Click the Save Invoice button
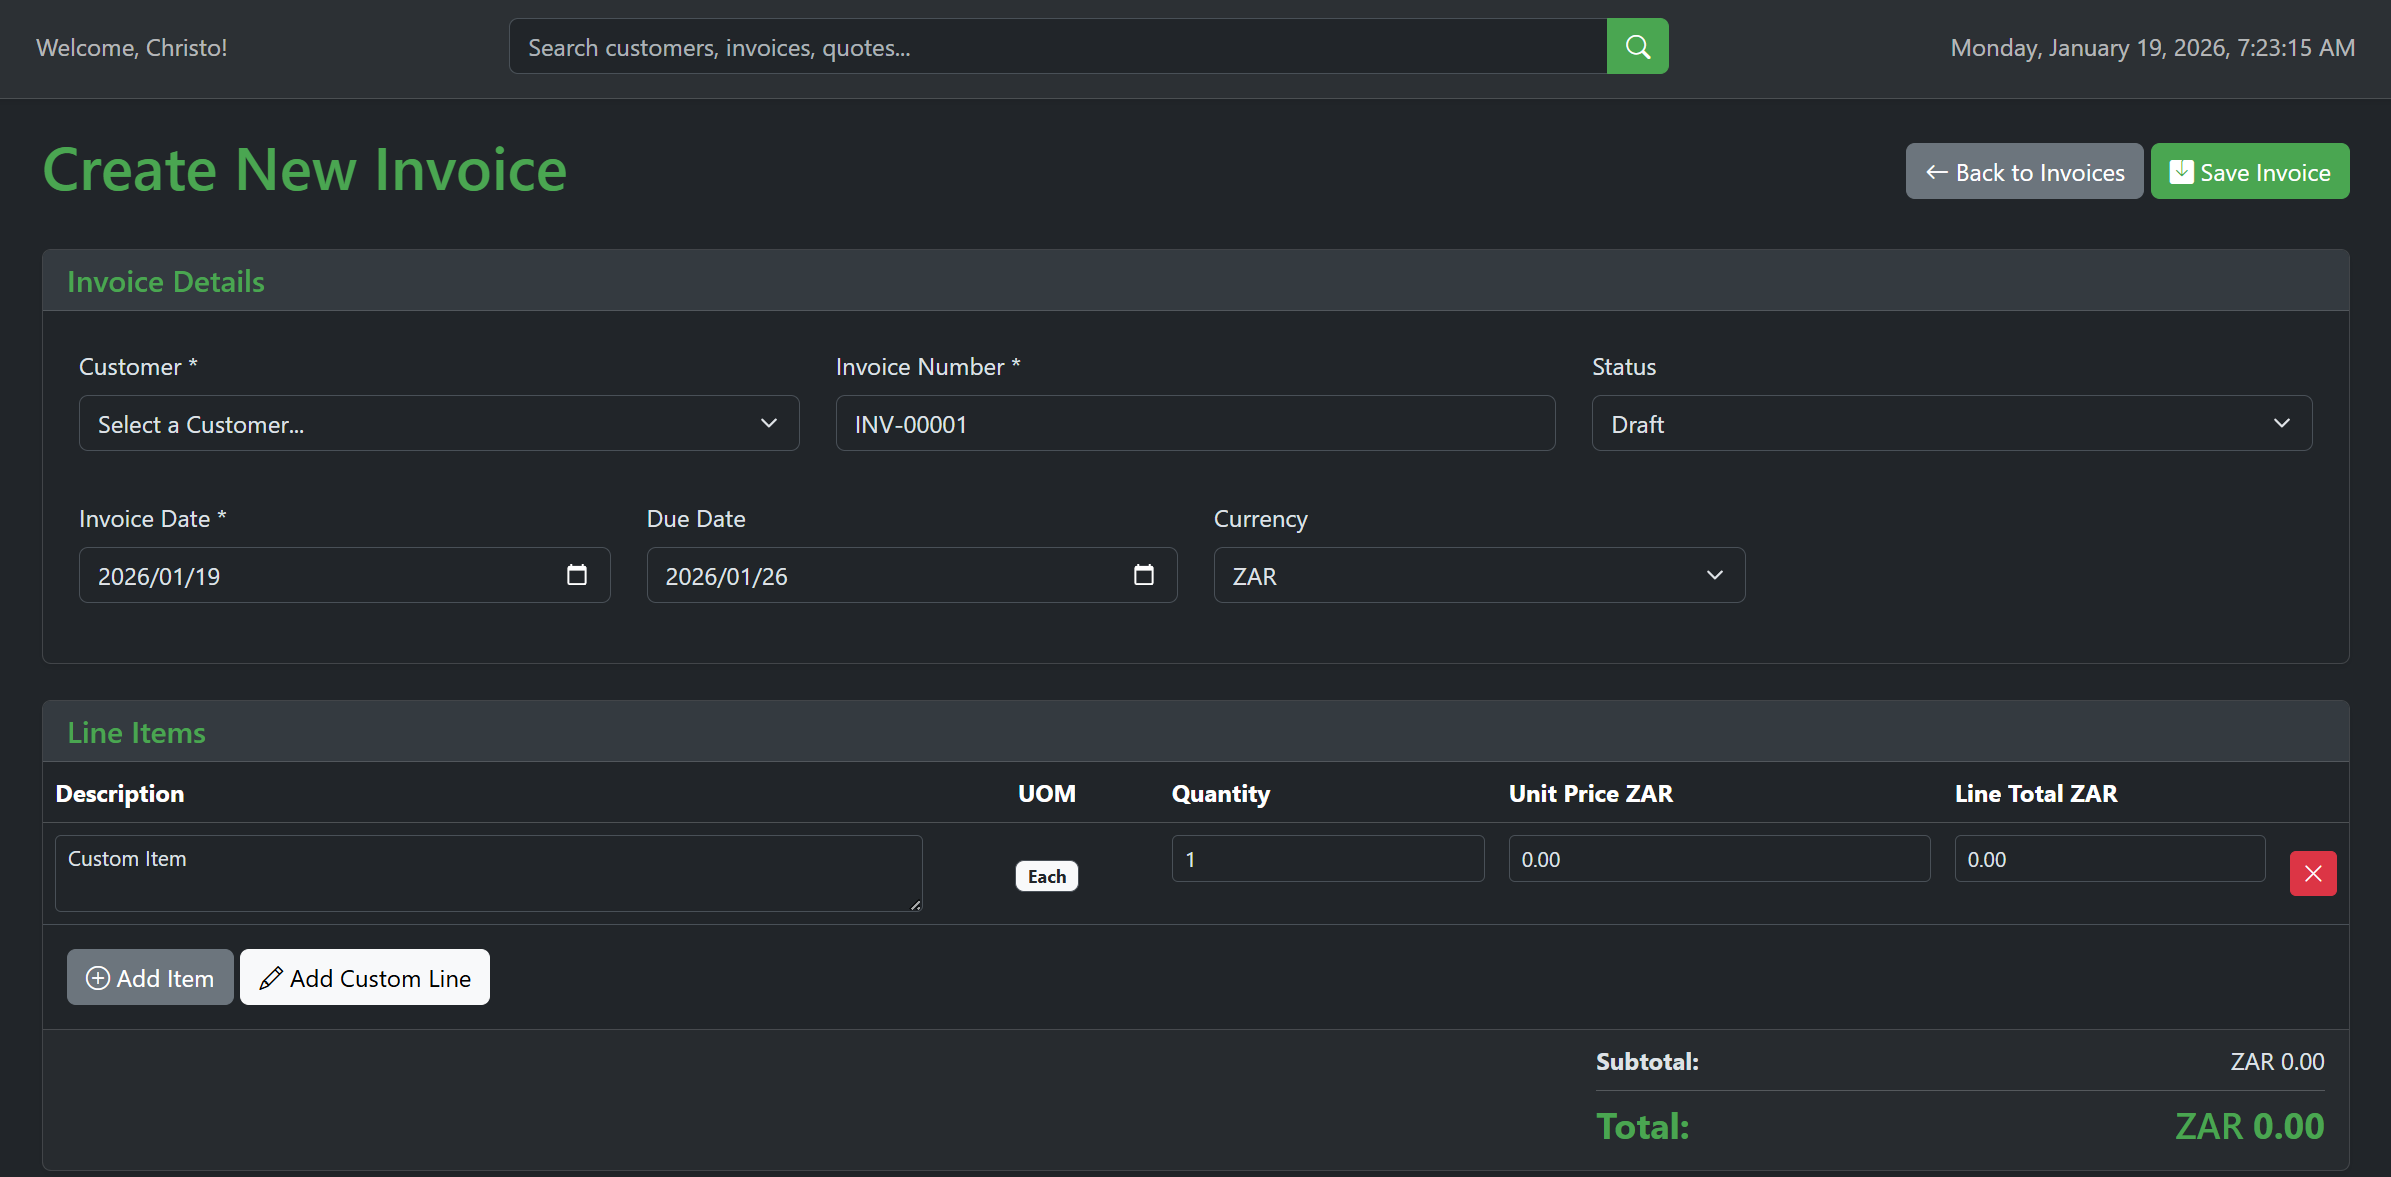 [2249, 172]
